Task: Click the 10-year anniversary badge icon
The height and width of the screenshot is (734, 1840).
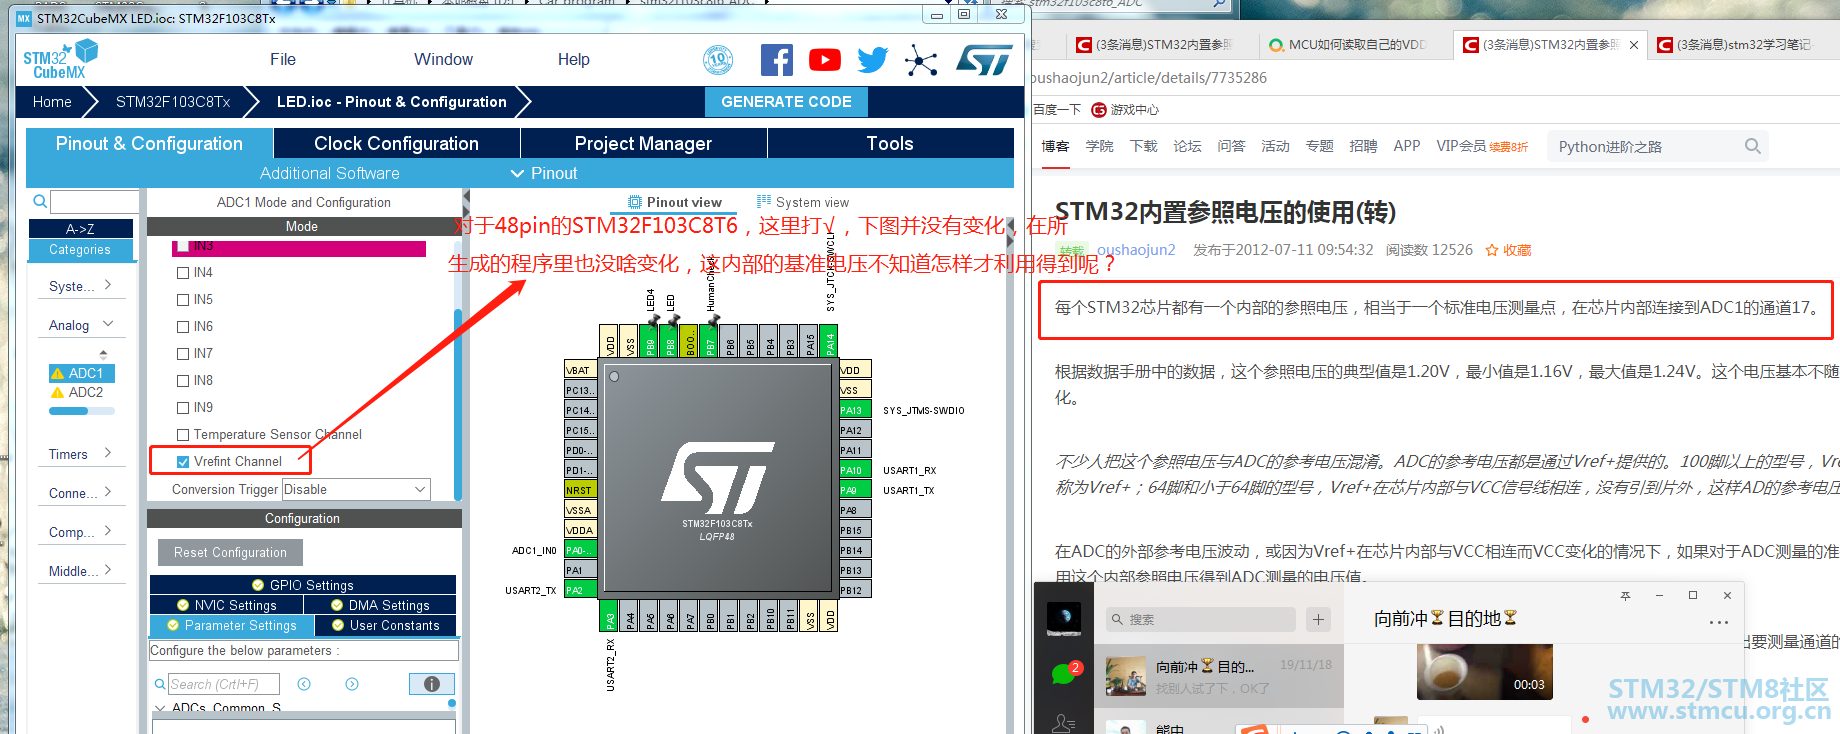Action: (x=718, y=60)
